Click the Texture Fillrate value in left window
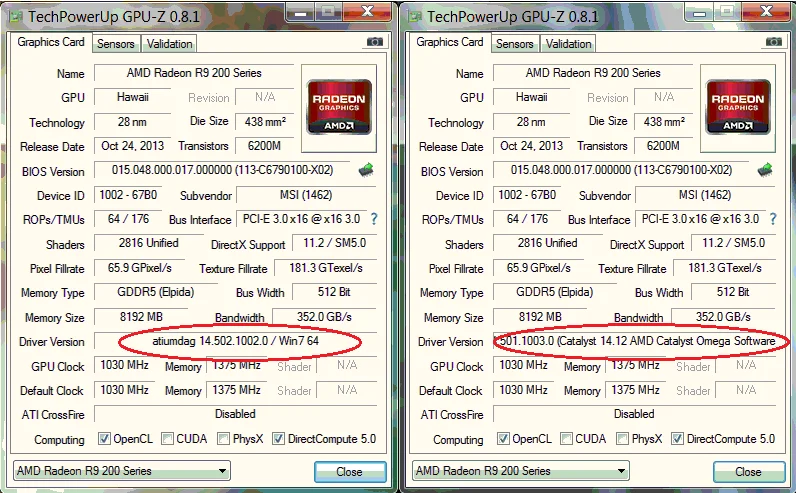The image size is (796, 493). (x=326, y=268)
